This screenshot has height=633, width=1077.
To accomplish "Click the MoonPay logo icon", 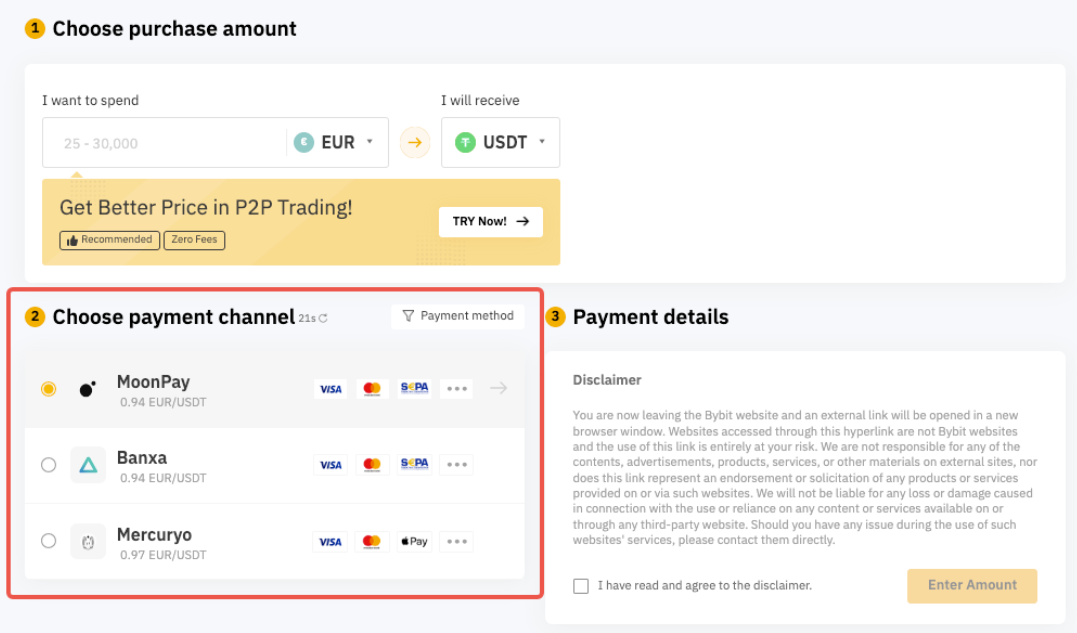I will coord(88,390).
